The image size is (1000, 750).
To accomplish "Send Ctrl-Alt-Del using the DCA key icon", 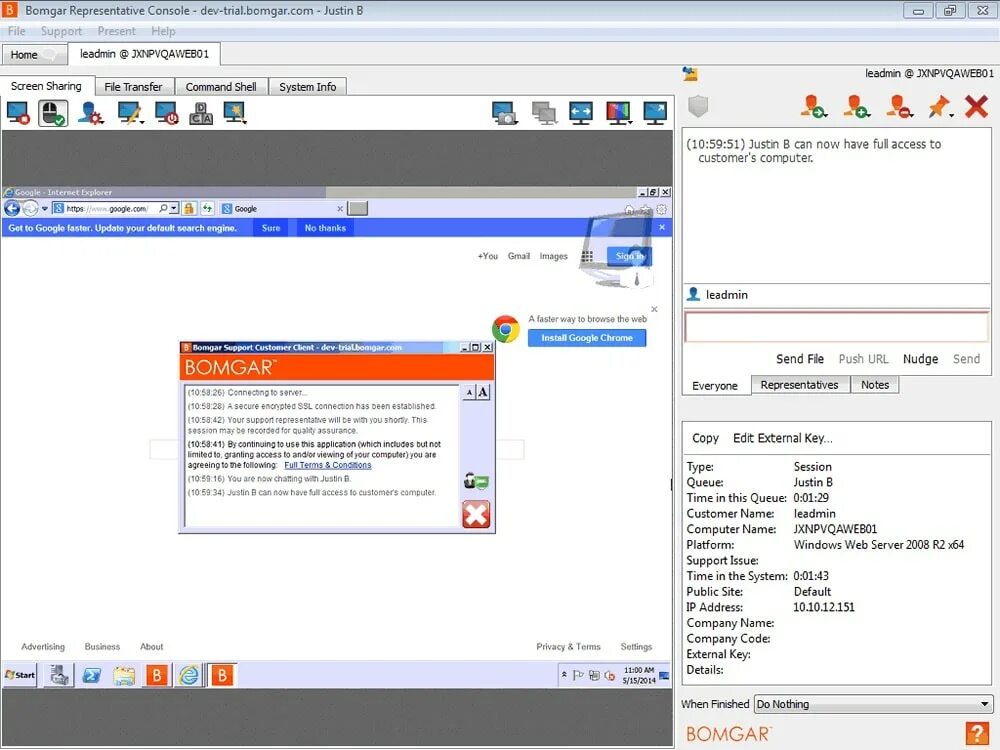I will 201,113.
